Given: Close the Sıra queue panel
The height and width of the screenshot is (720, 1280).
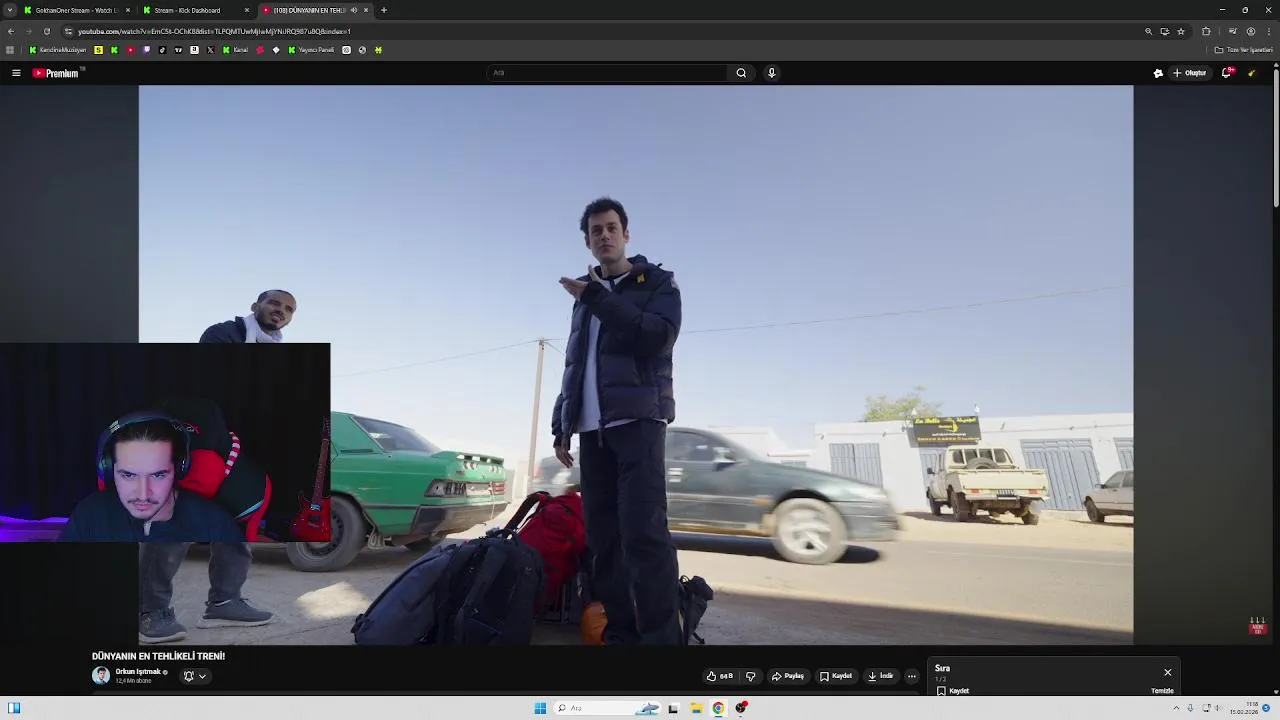Looking at the screenshot, I should pyautogui.click(x=1167, y=672).
